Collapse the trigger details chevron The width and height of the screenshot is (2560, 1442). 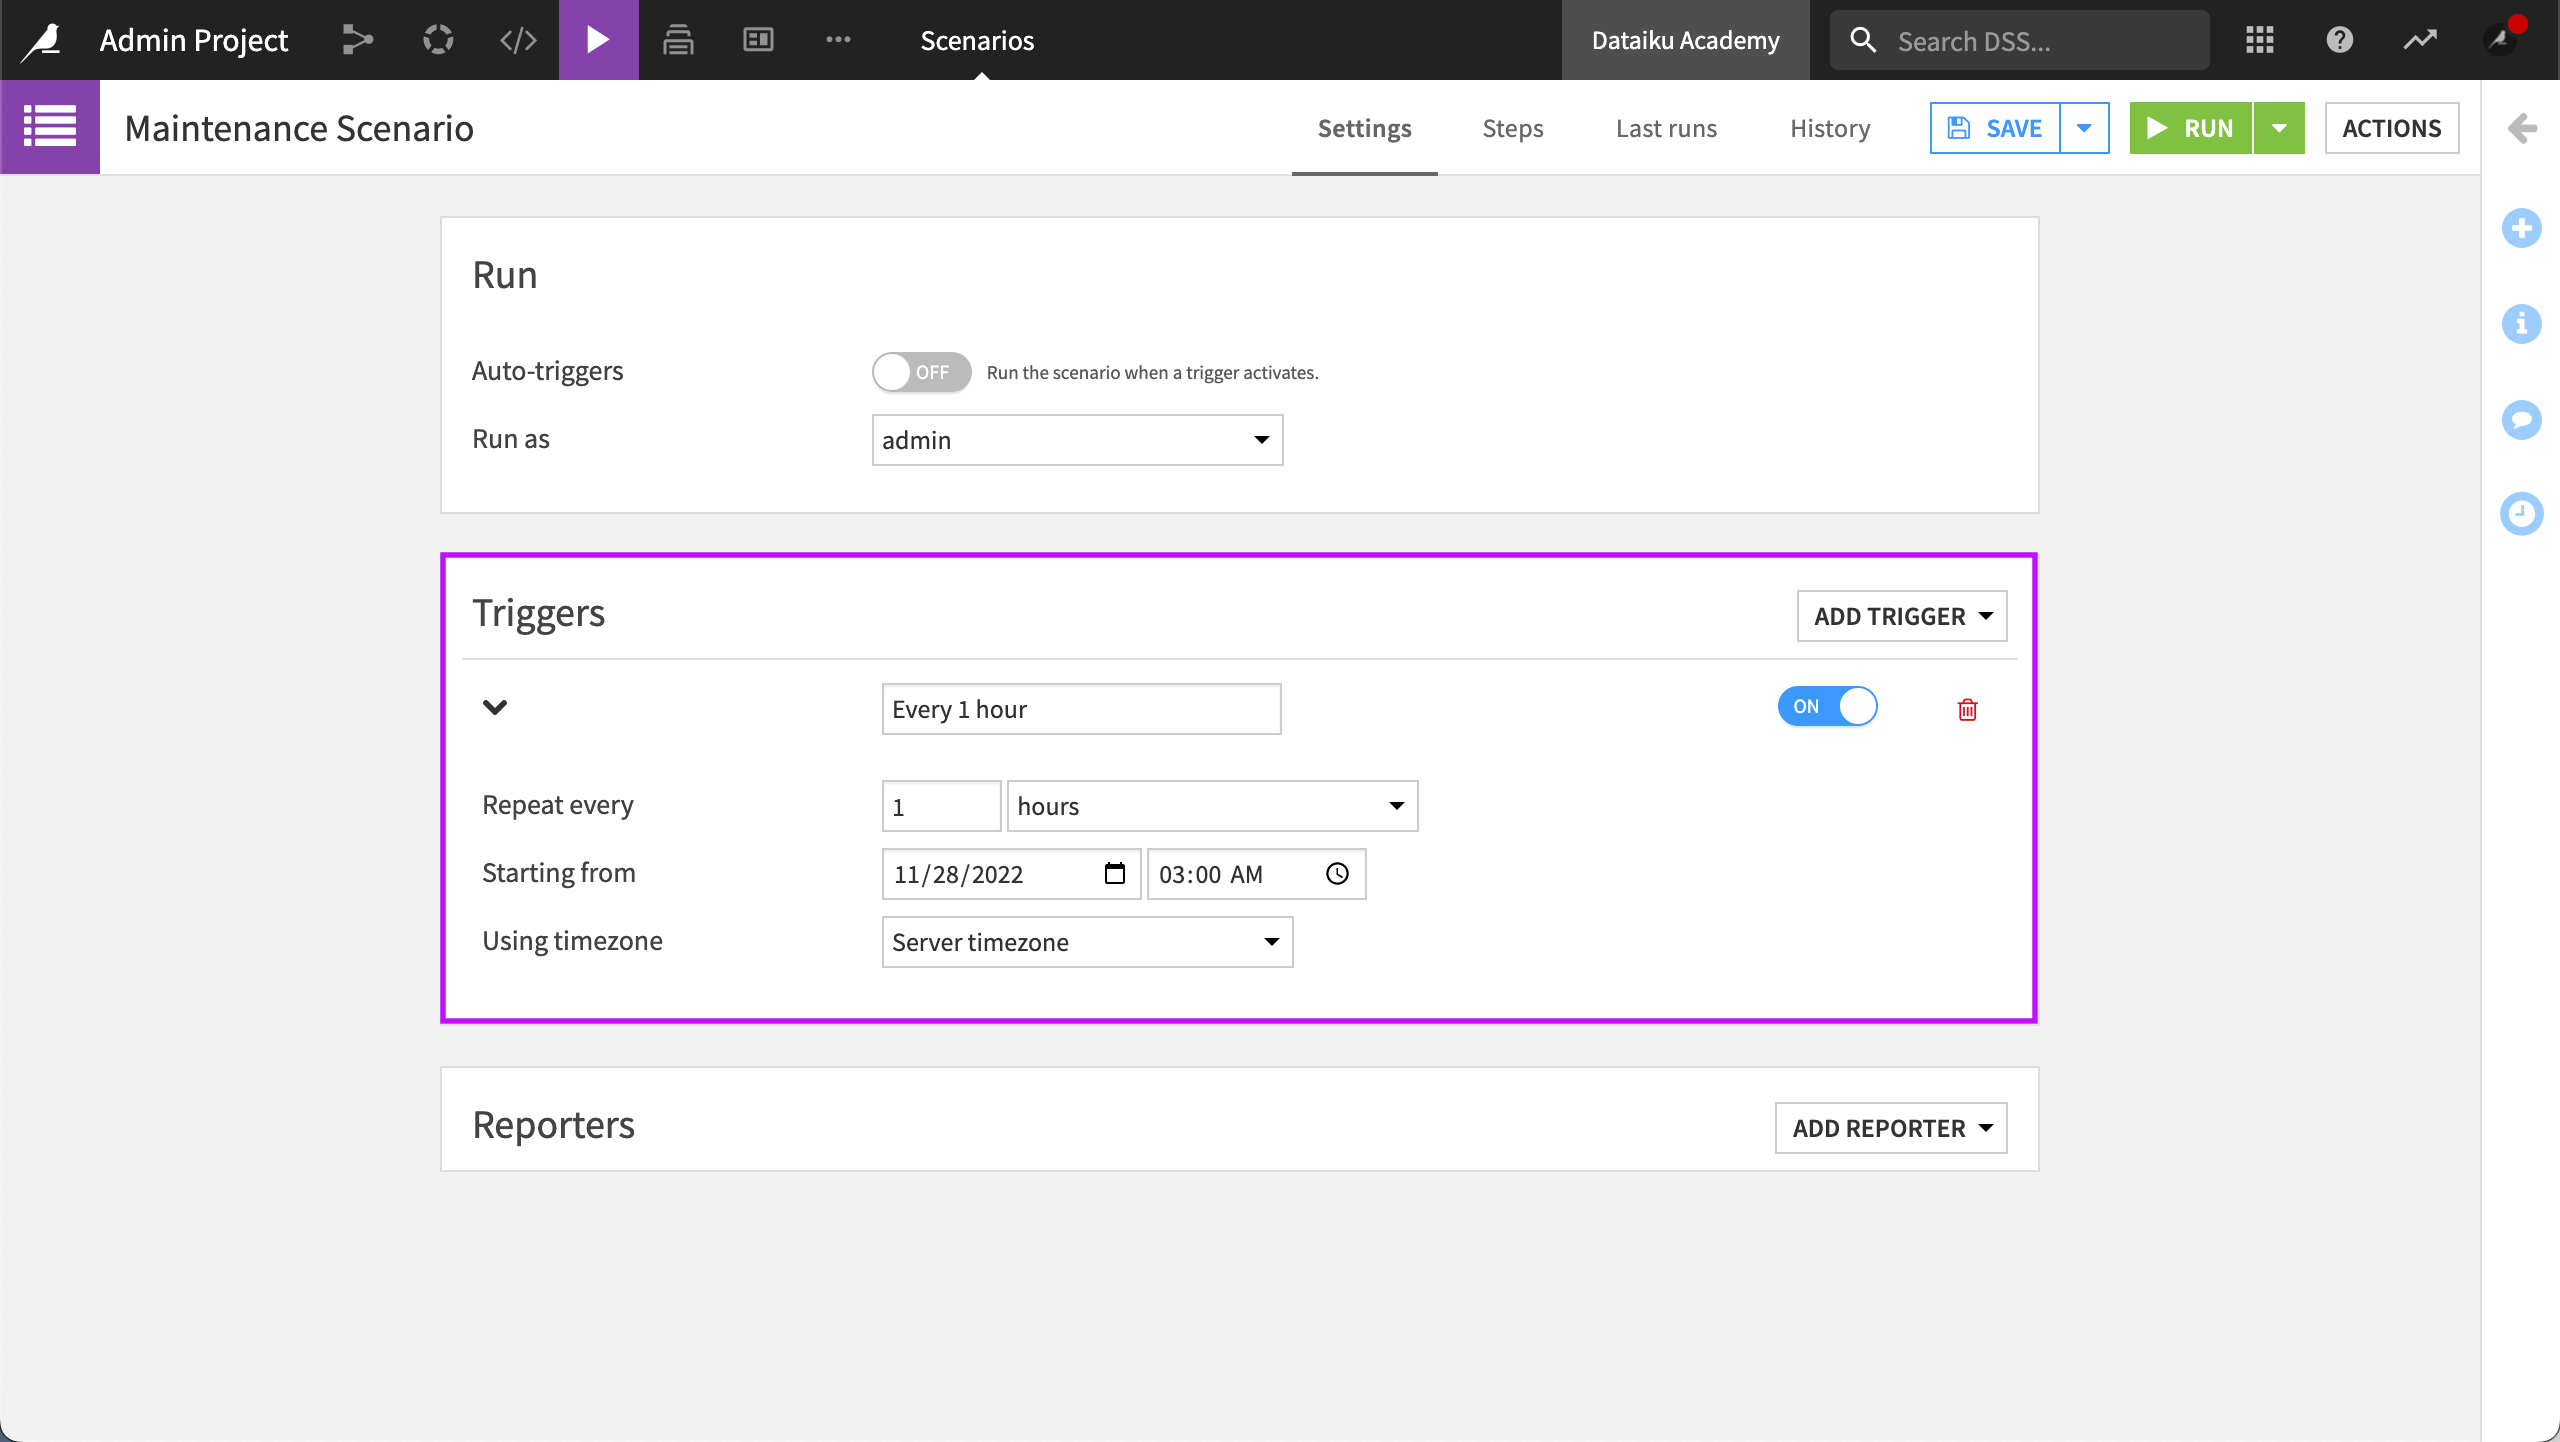point(495,708)
